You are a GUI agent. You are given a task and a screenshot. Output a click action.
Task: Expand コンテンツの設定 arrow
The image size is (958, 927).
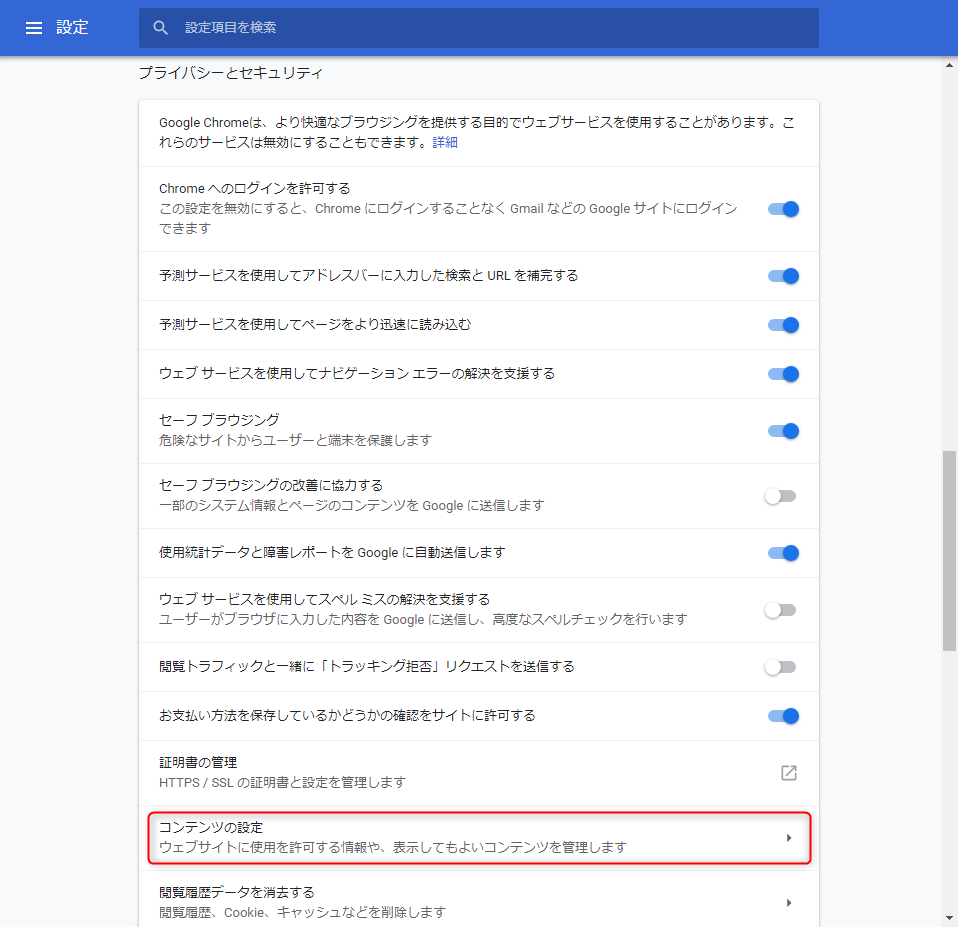pyautogui.click(x=789, y=838)
